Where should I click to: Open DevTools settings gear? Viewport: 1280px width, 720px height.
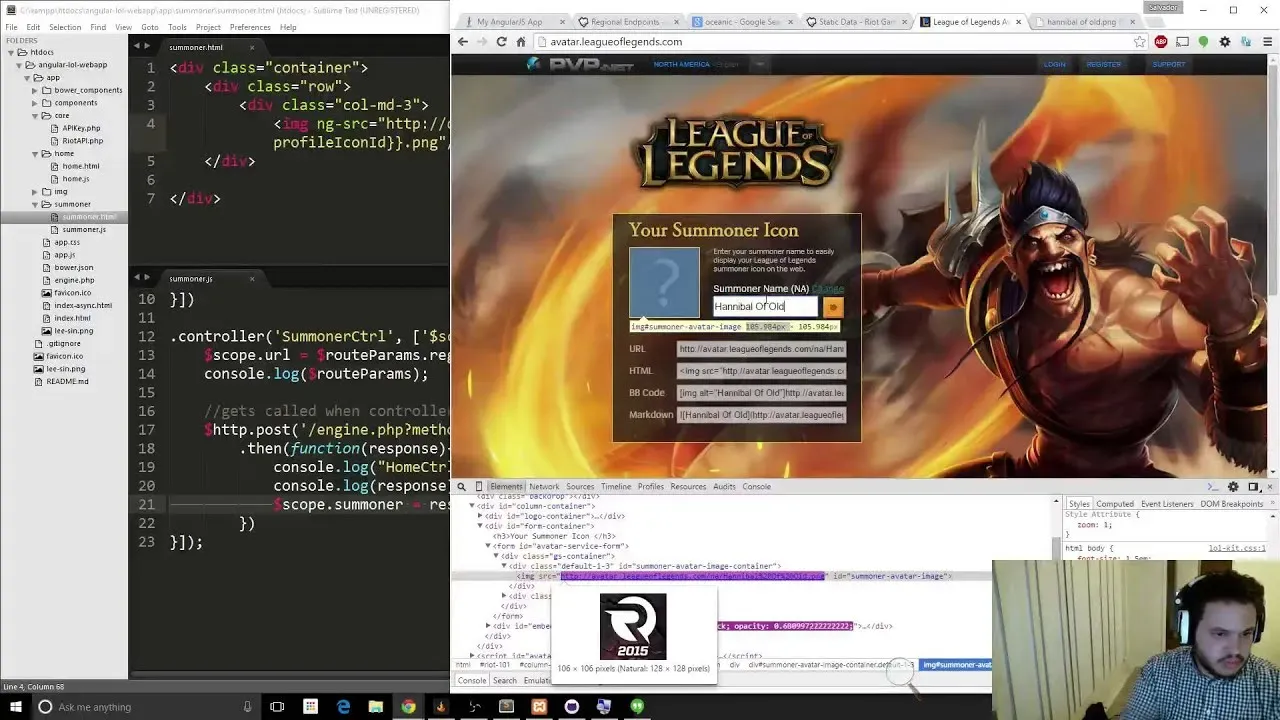pos(1233,487)
